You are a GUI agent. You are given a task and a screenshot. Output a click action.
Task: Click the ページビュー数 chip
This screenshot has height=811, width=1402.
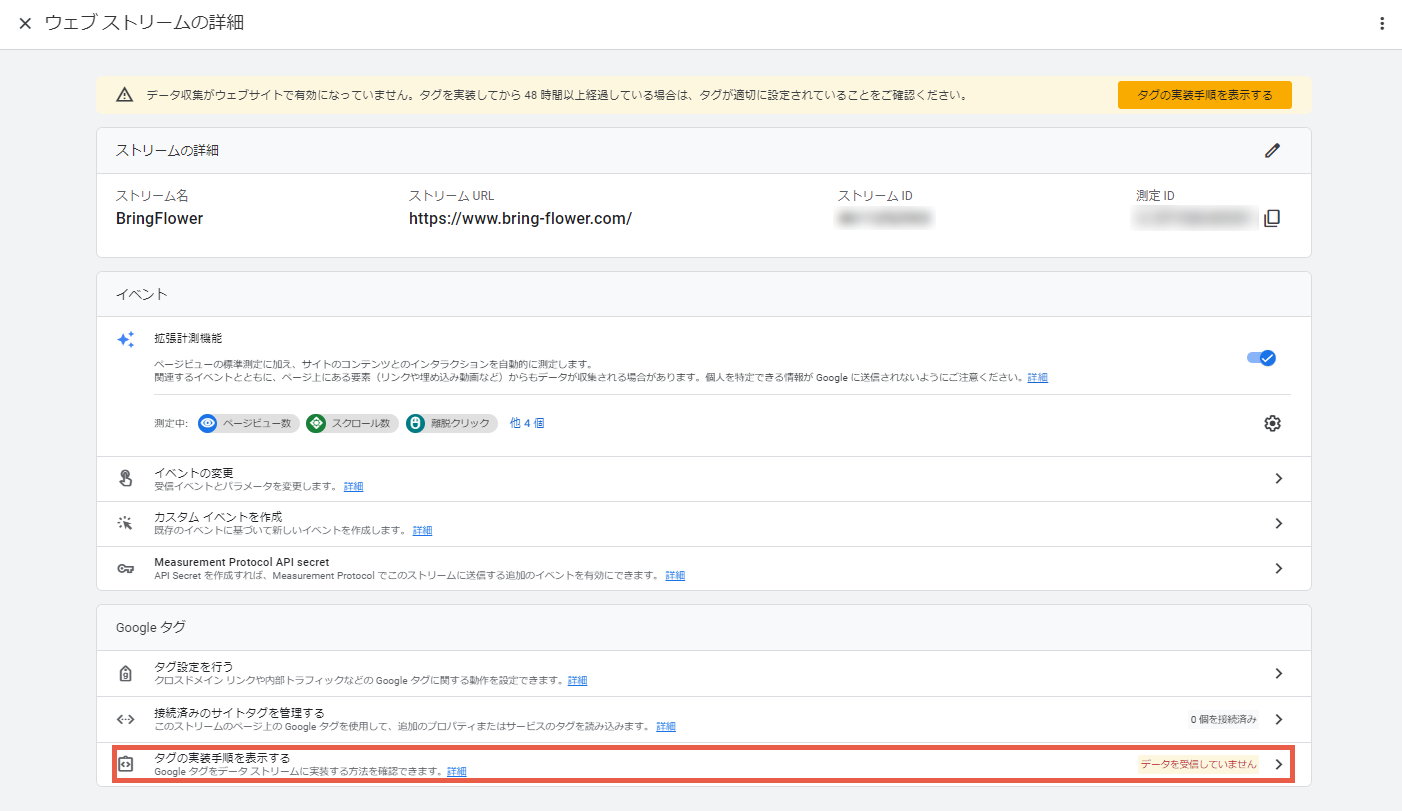tap(249, 423)
